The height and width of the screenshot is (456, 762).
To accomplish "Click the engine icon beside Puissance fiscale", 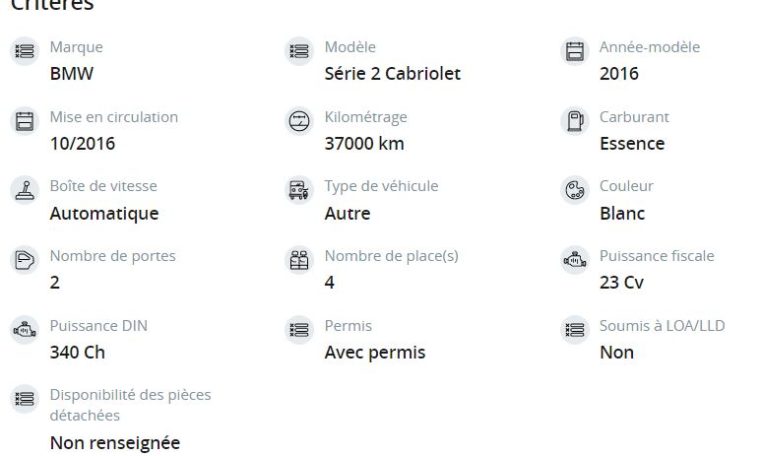I will pos(575,260).
